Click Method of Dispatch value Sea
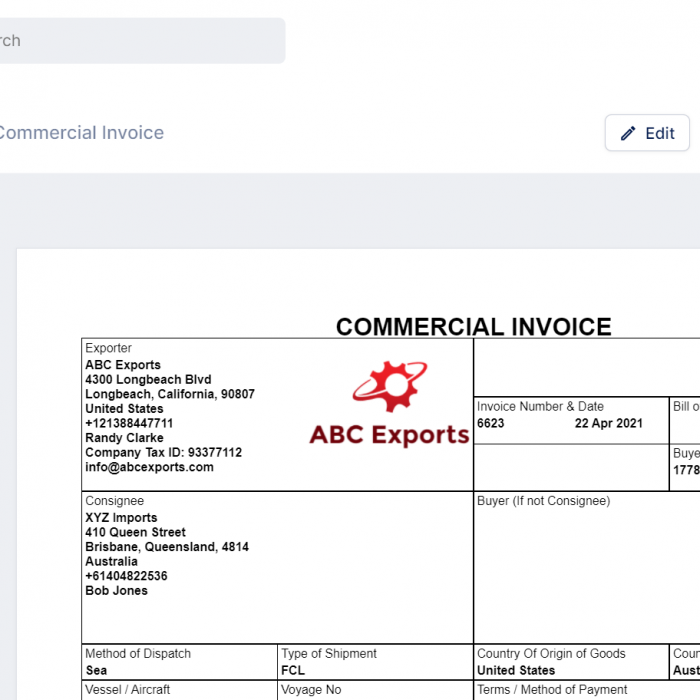Screen dimensions: 700x700 click(x=96, y=670)
